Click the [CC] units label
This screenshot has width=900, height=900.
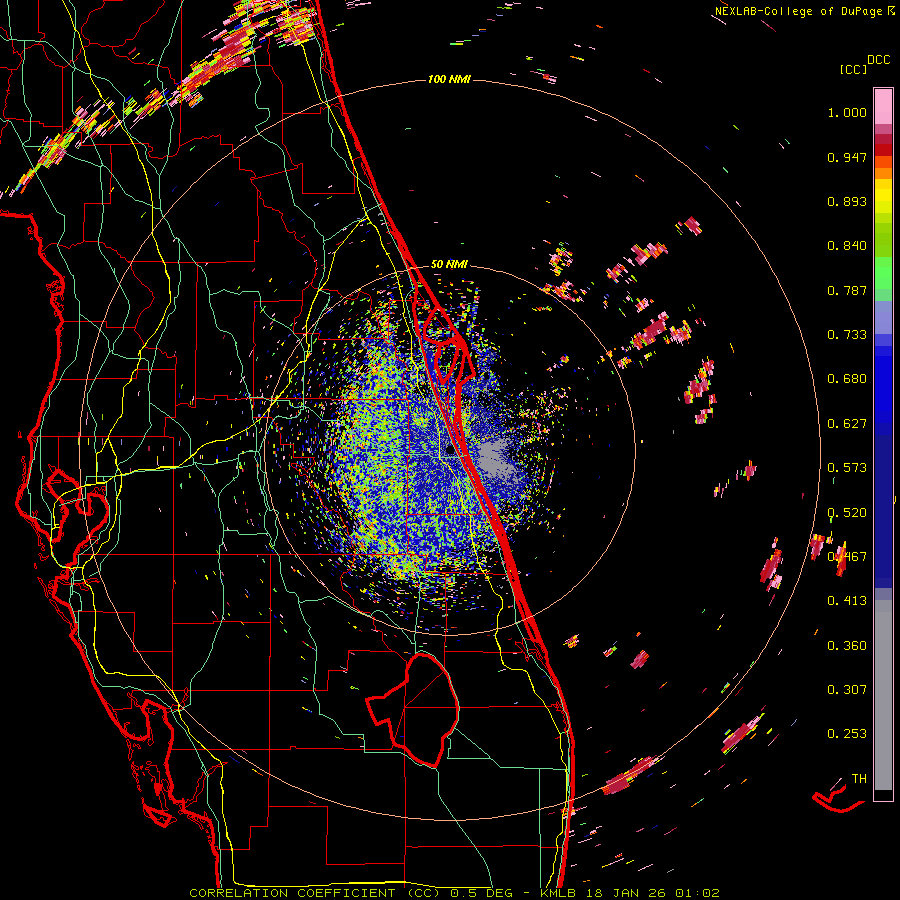[x=854, y=69]
